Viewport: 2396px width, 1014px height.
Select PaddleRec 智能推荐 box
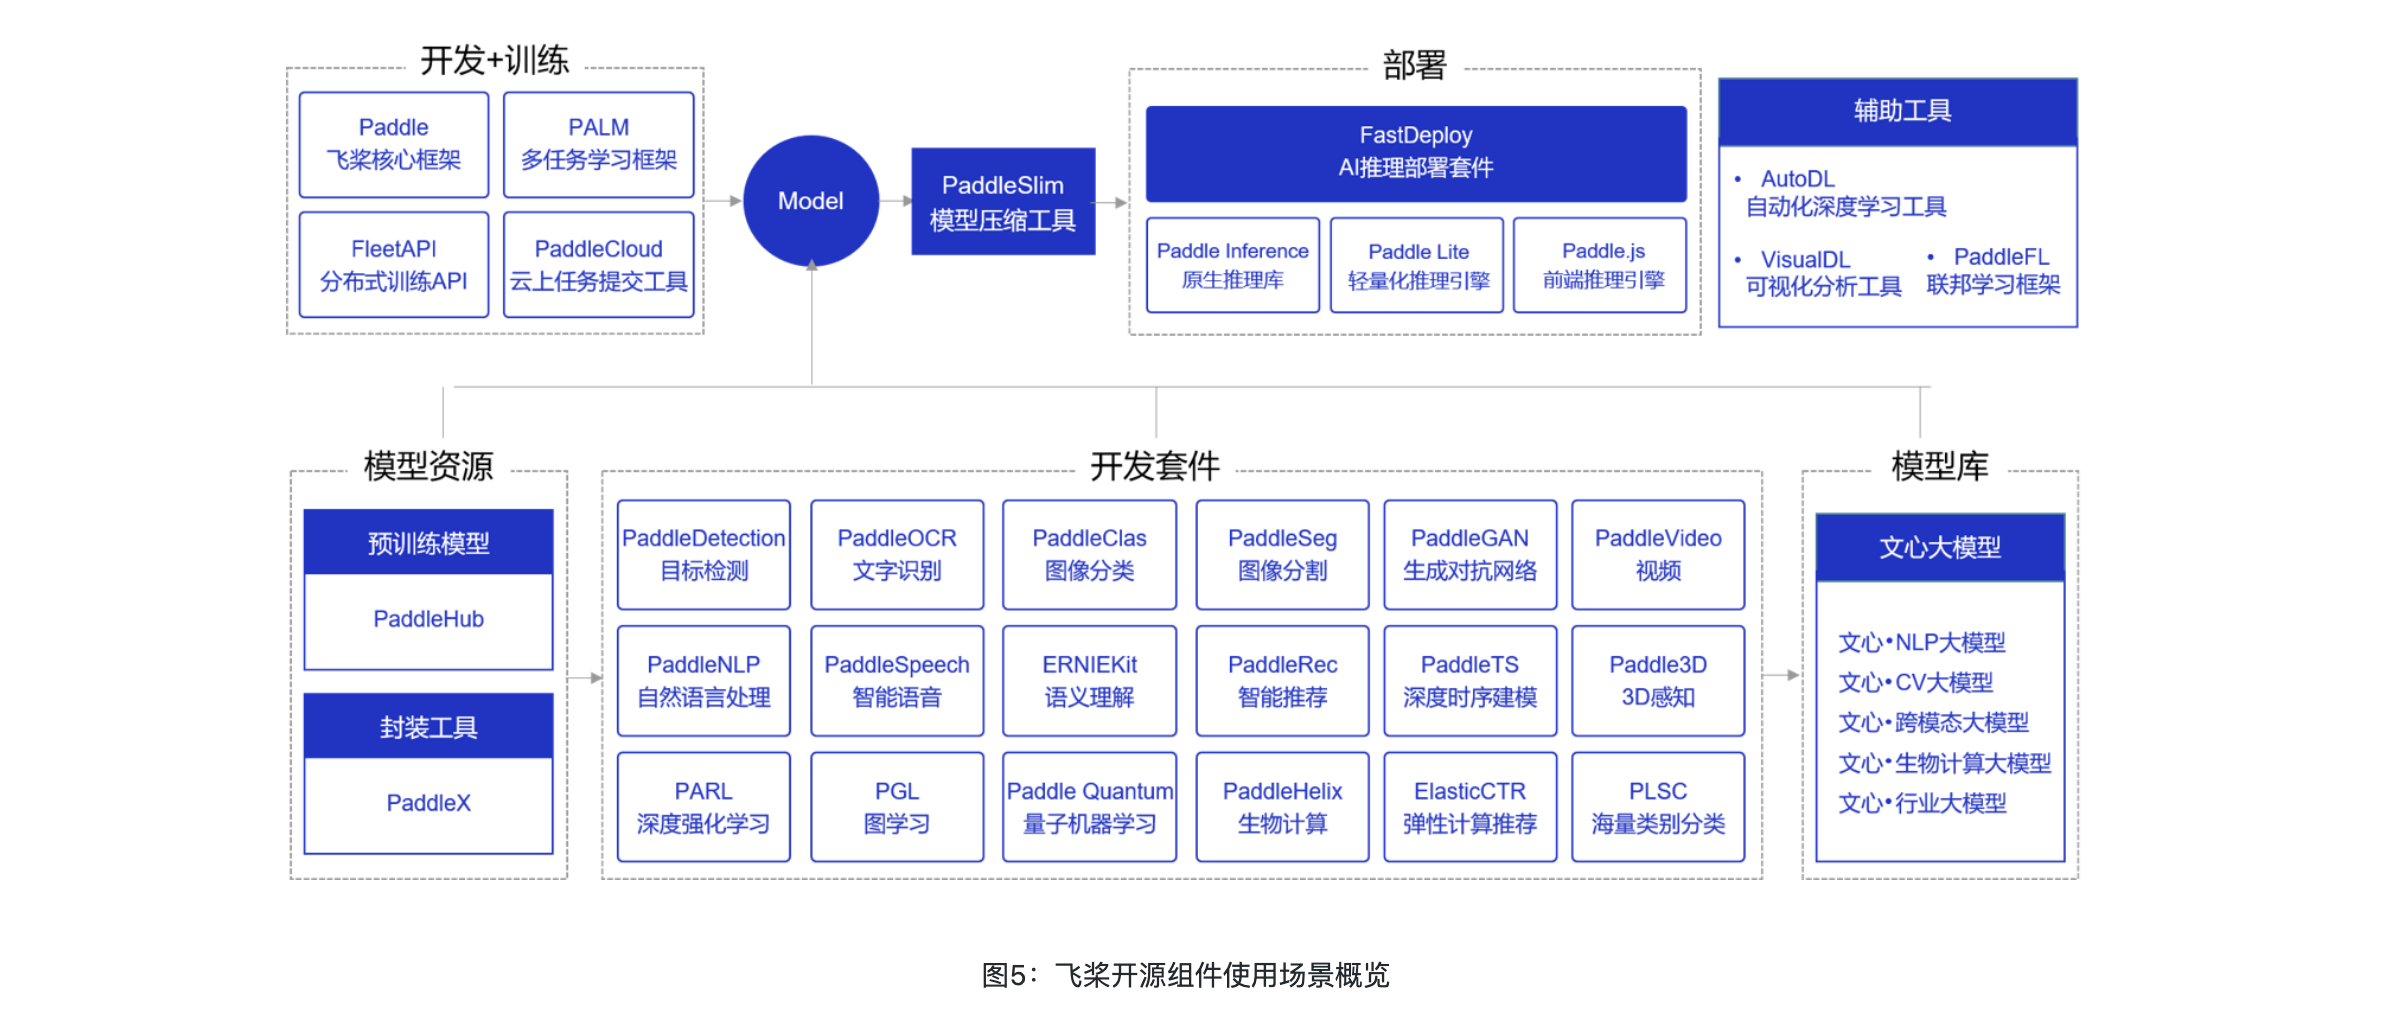(x=1283, y=681)
